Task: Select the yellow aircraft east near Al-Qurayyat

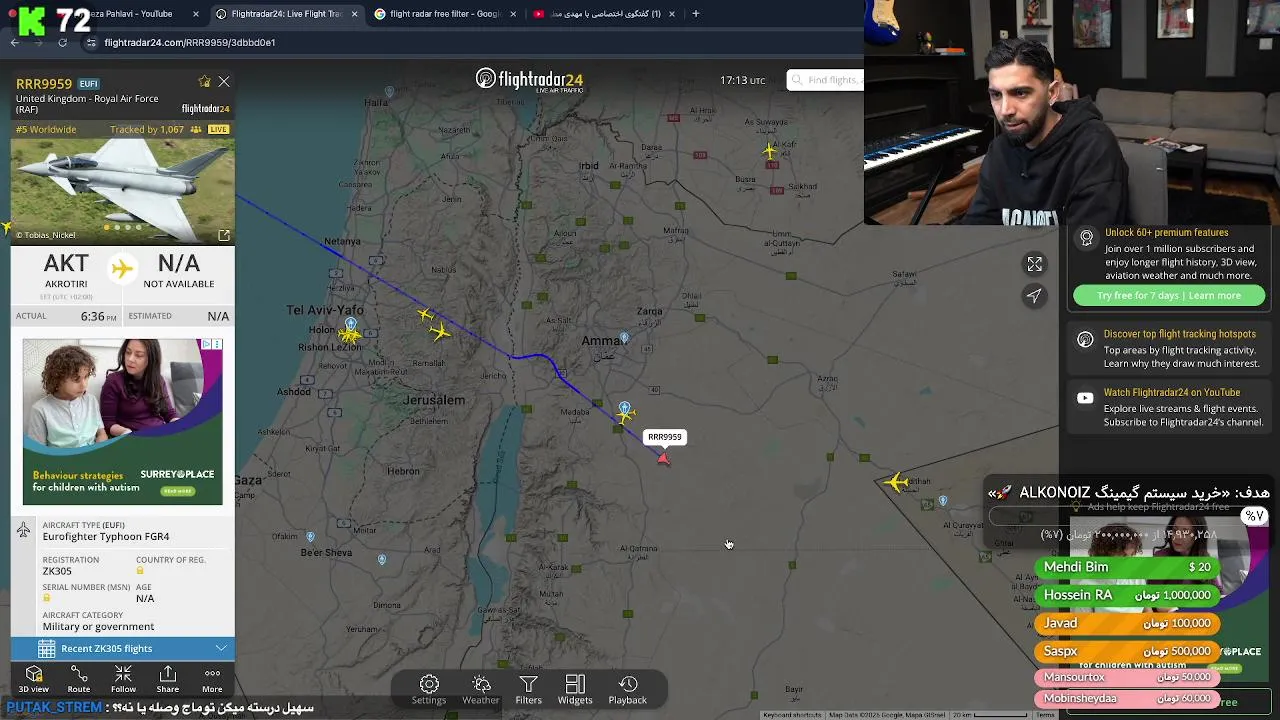Action: click(896, 483)
